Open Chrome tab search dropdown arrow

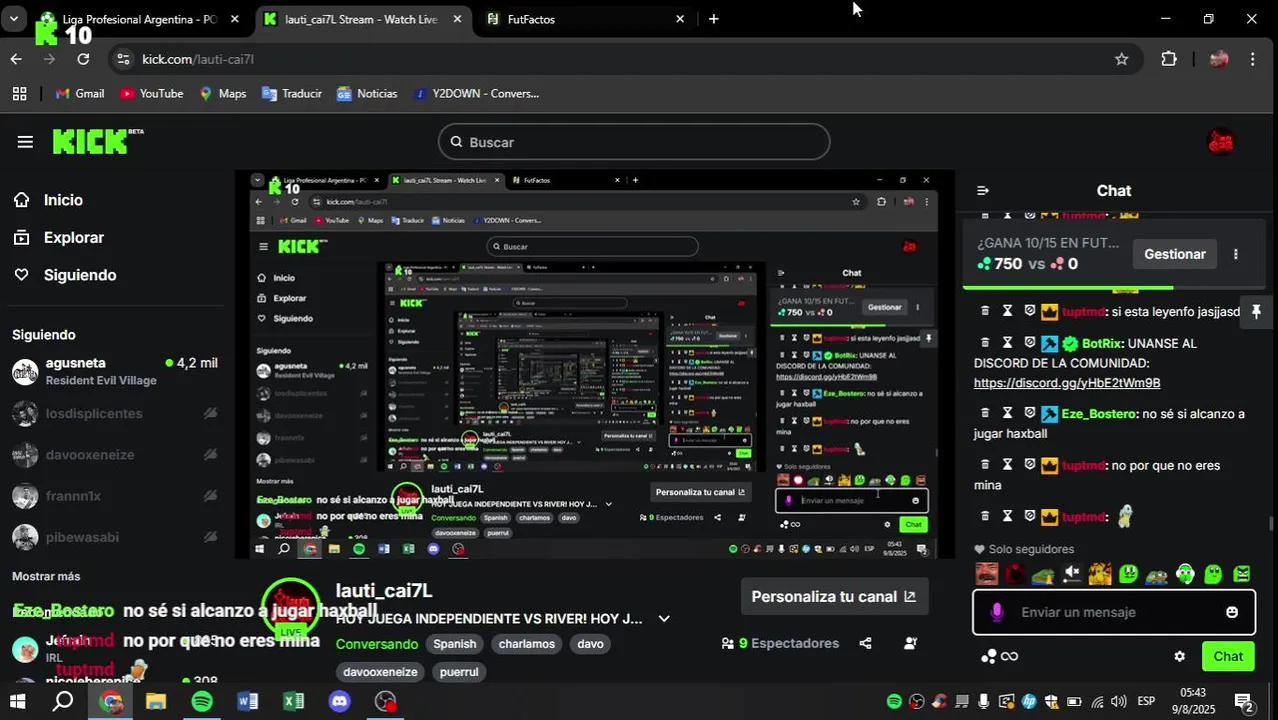[x=14, y=19]
